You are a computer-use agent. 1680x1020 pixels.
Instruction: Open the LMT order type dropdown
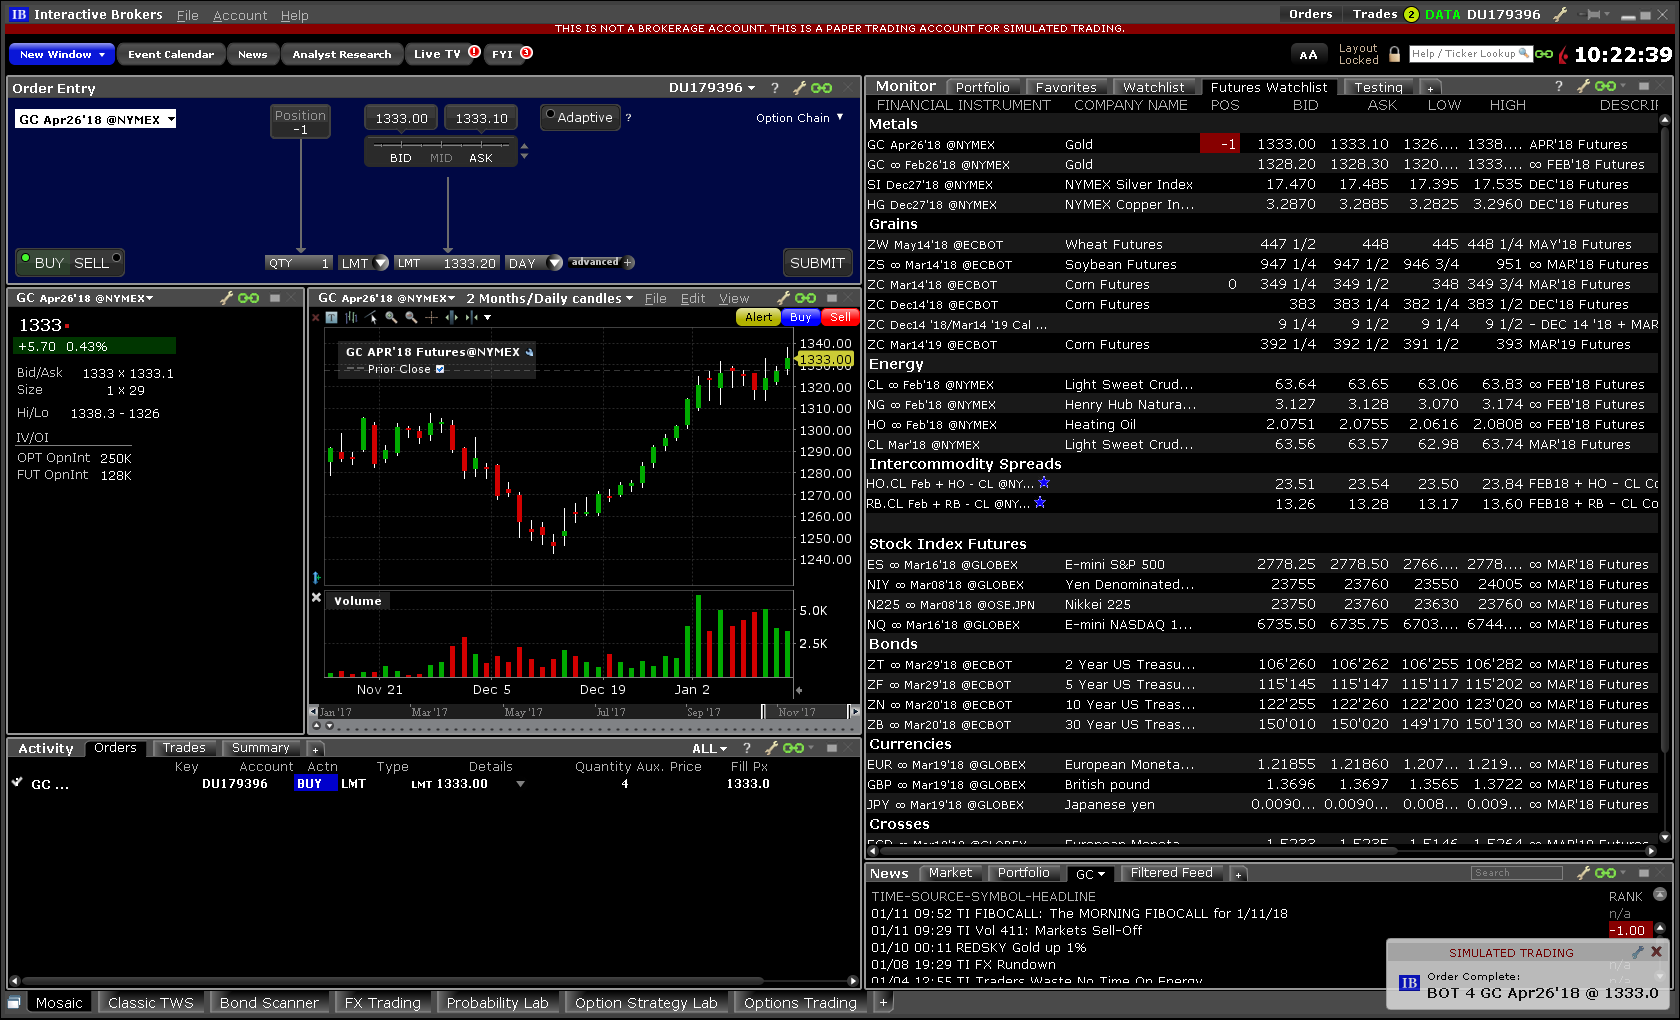point(380,263)
